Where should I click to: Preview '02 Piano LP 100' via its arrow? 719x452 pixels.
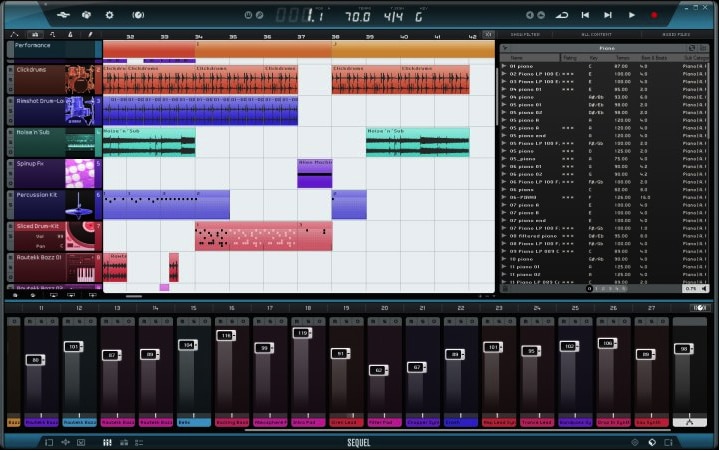(x=504, y=74)
